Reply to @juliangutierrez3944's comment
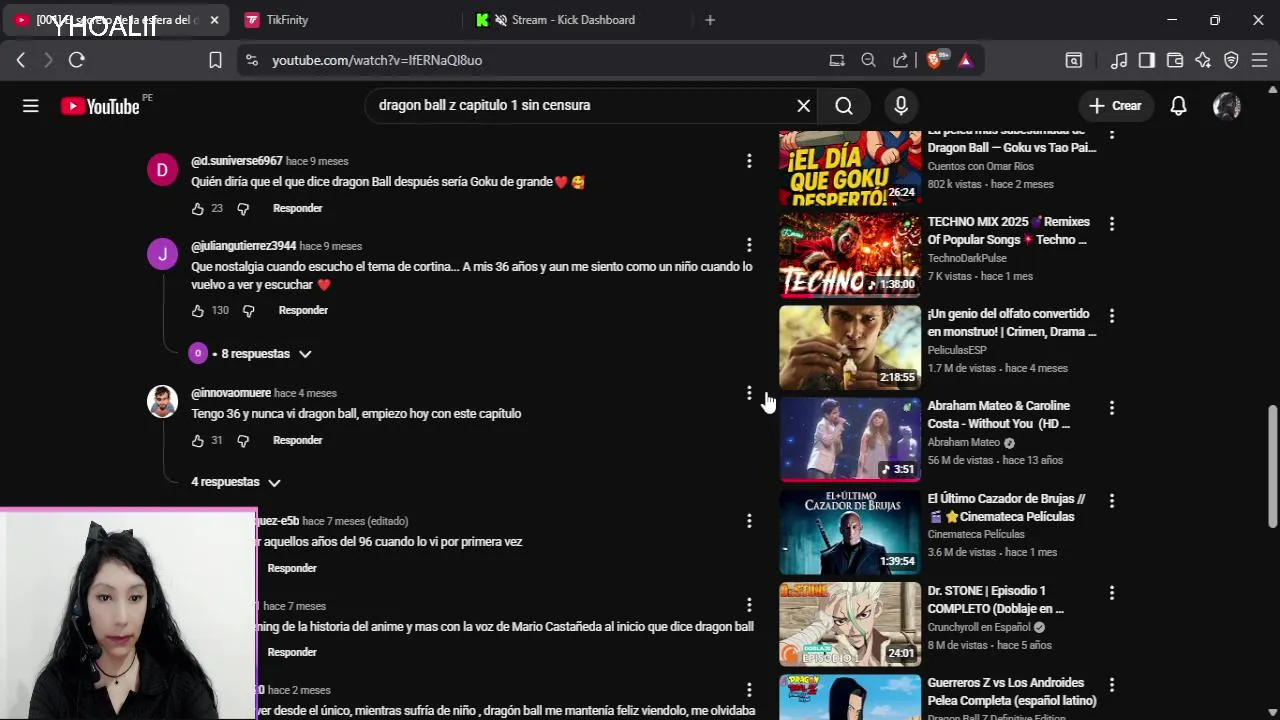1280x720 pixels. [303, 310]
